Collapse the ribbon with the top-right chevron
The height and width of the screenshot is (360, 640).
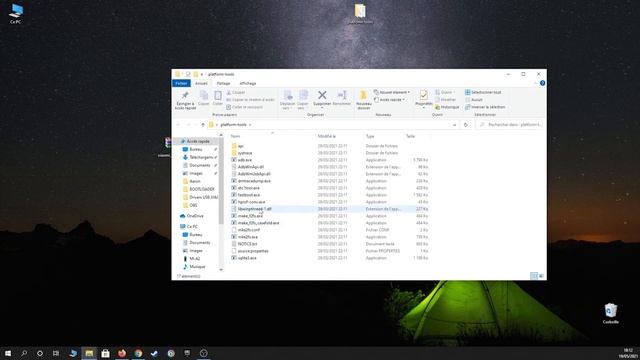(x=535, y=83)
